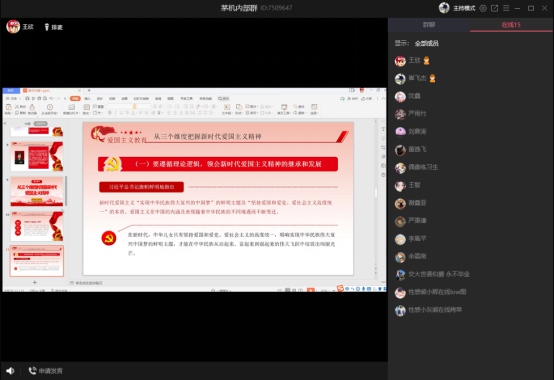This screenshot has height=380, width=554.
Task: Click the 申请发言 request-to-speak phone icon
Action: click(32, 370)
